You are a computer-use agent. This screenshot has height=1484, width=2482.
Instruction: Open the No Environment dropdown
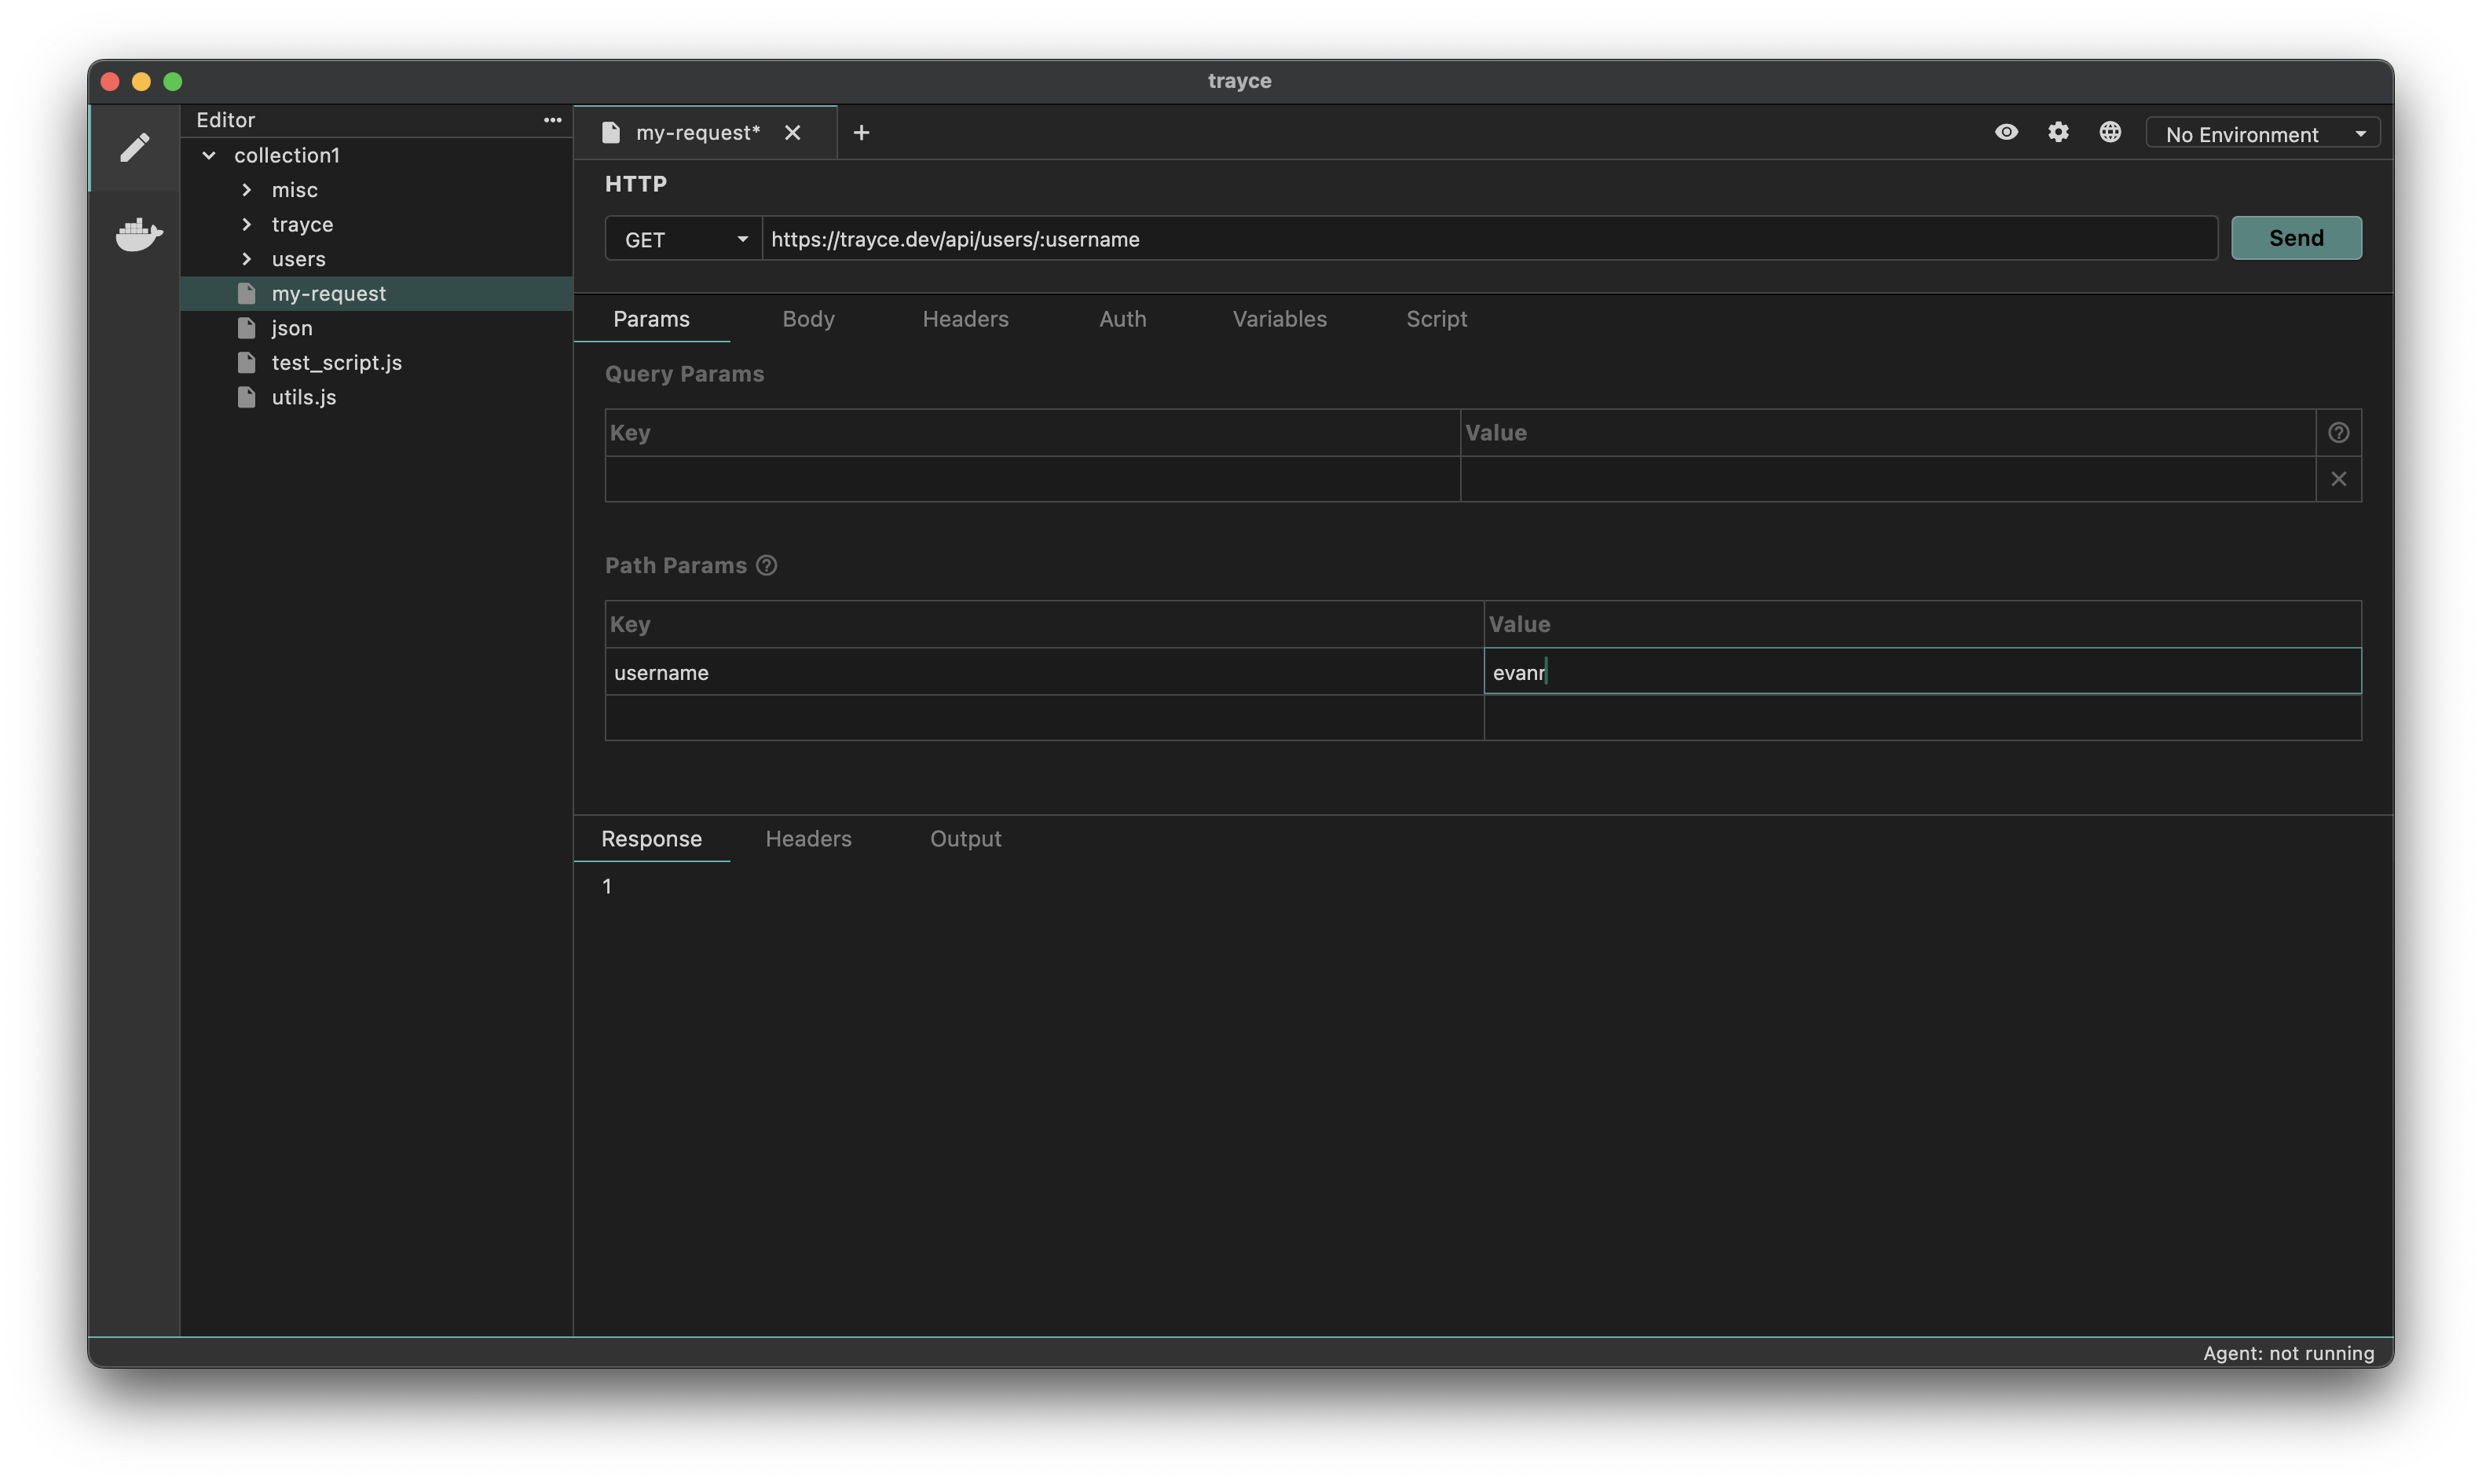(2263, 134)
